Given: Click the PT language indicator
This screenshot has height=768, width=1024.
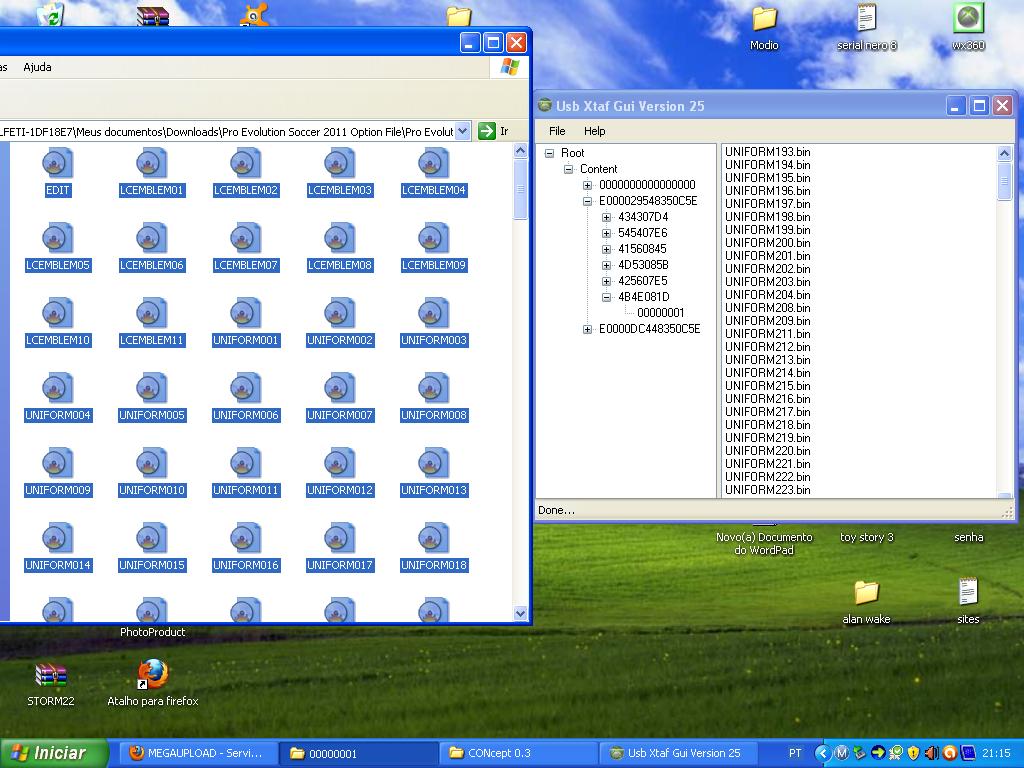Looking at the screenshot, I should (x=795, y=753).
